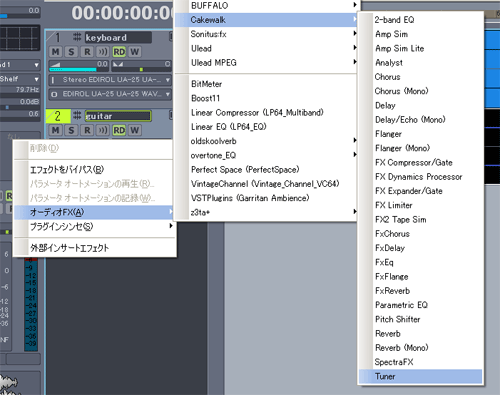
Task: Choose the FX Limiter effect
Action: point(420,205)
